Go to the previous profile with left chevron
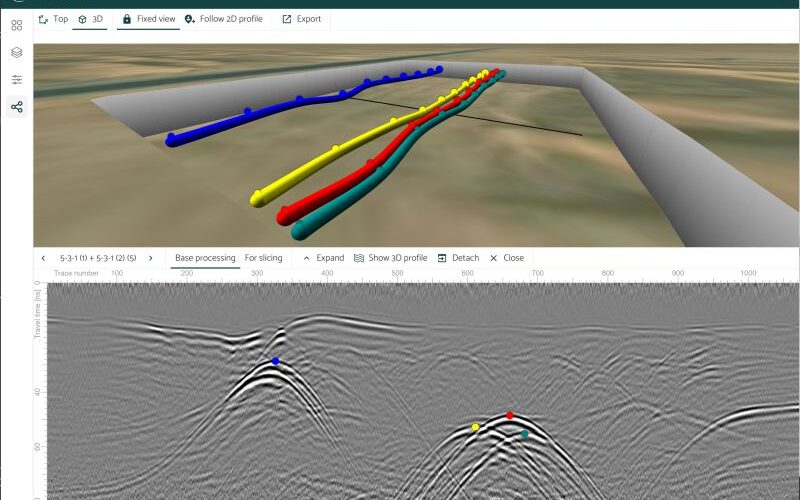This screenshot has width=800, height=500. pos(43,258)
